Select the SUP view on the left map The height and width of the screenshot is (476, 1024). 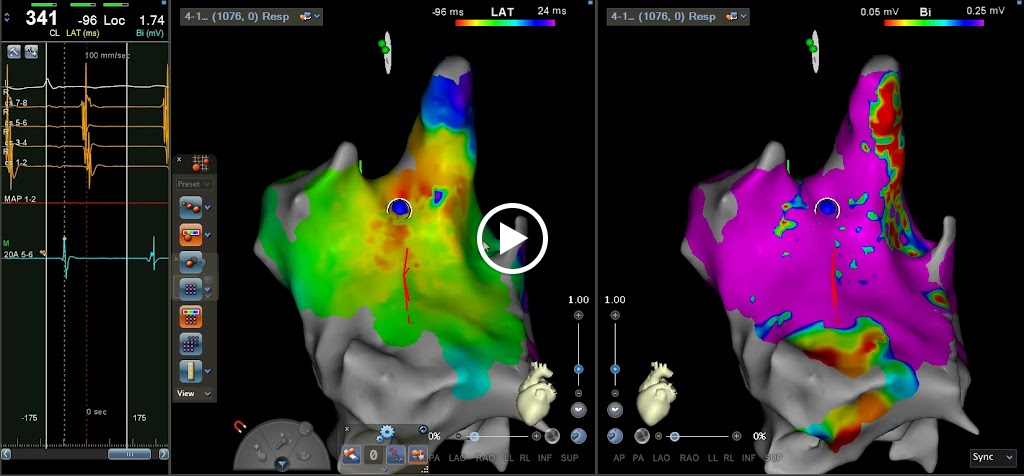click(569, 458)
